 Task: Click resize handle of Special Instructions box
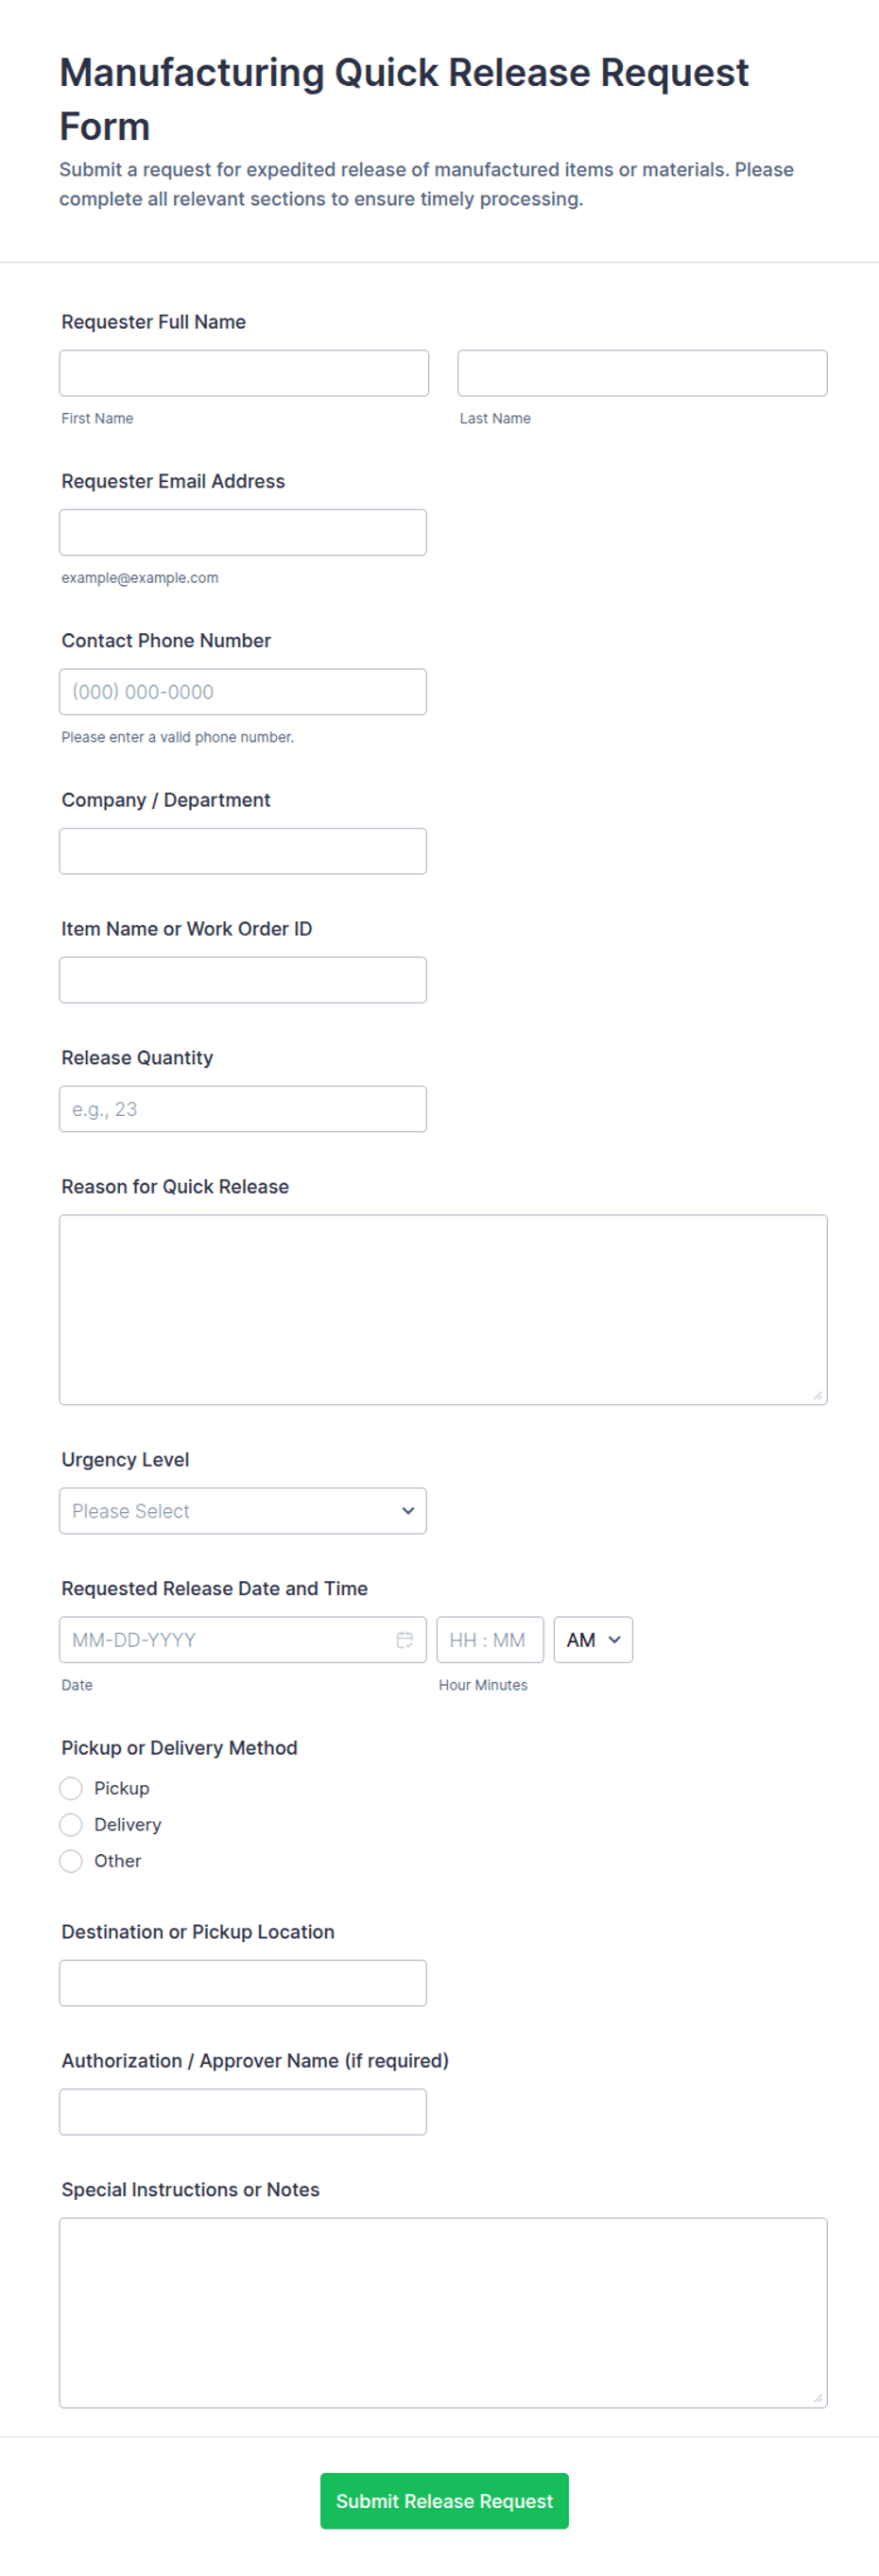point(817,2397)
